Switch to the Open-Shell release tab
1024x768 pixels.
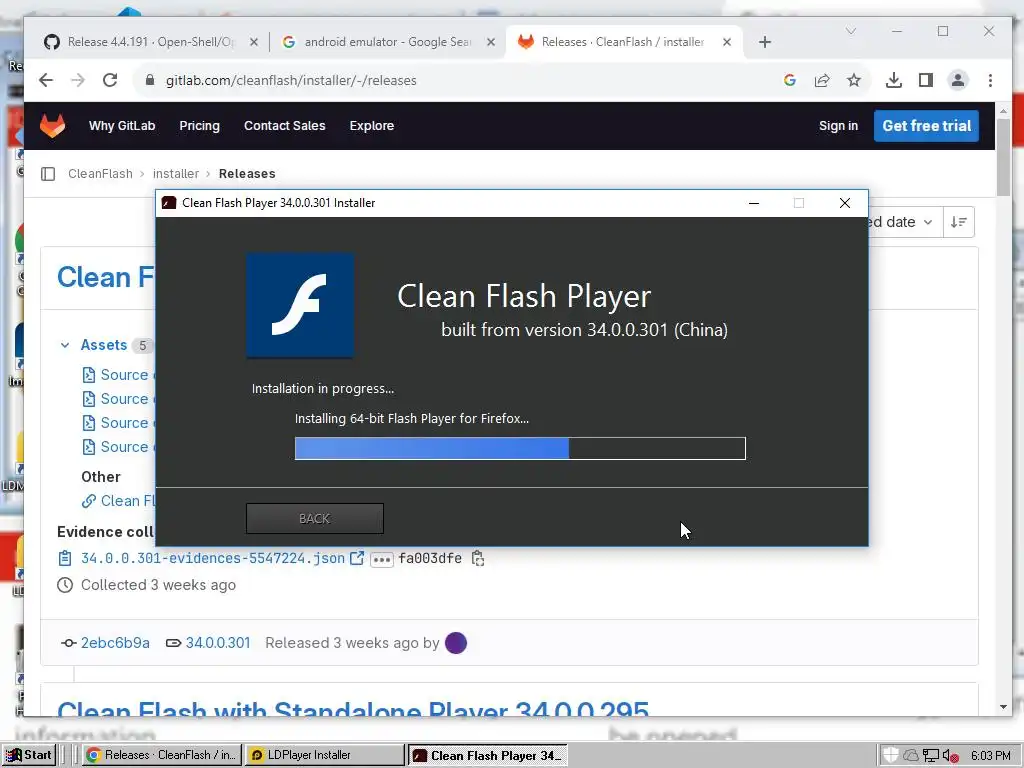click(150, 42)
